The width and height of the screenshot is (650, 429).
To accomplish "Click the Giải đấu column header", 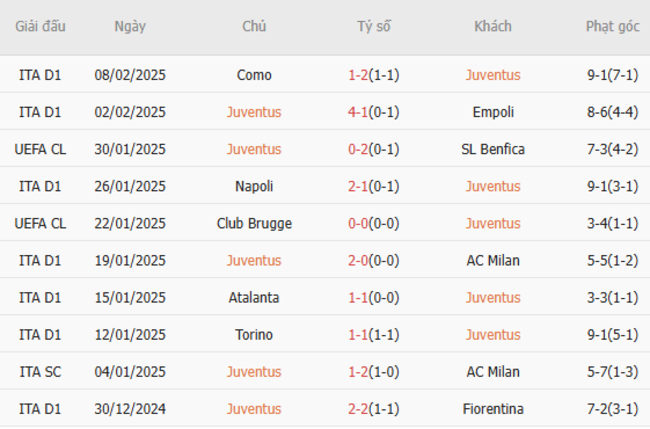I will pos(40,27).
